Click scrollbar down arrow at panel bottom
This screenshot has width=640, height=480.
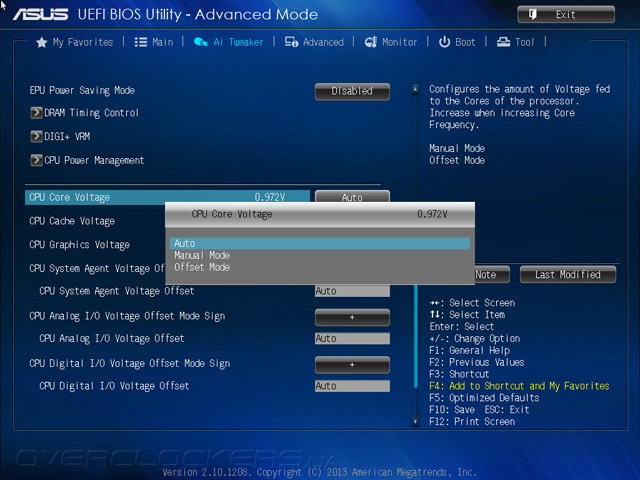[x=415, y=421]
